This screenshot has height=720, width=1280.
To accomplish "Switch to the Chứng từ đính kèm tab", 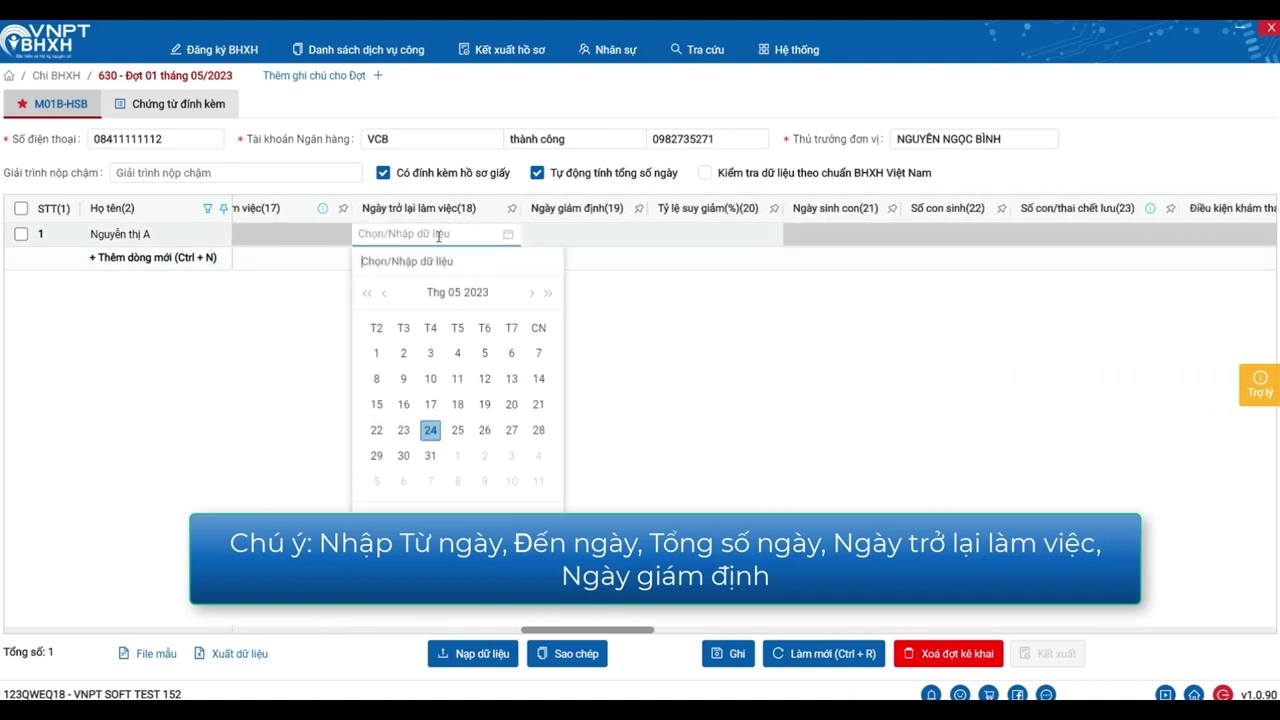I will click(170, 104).
